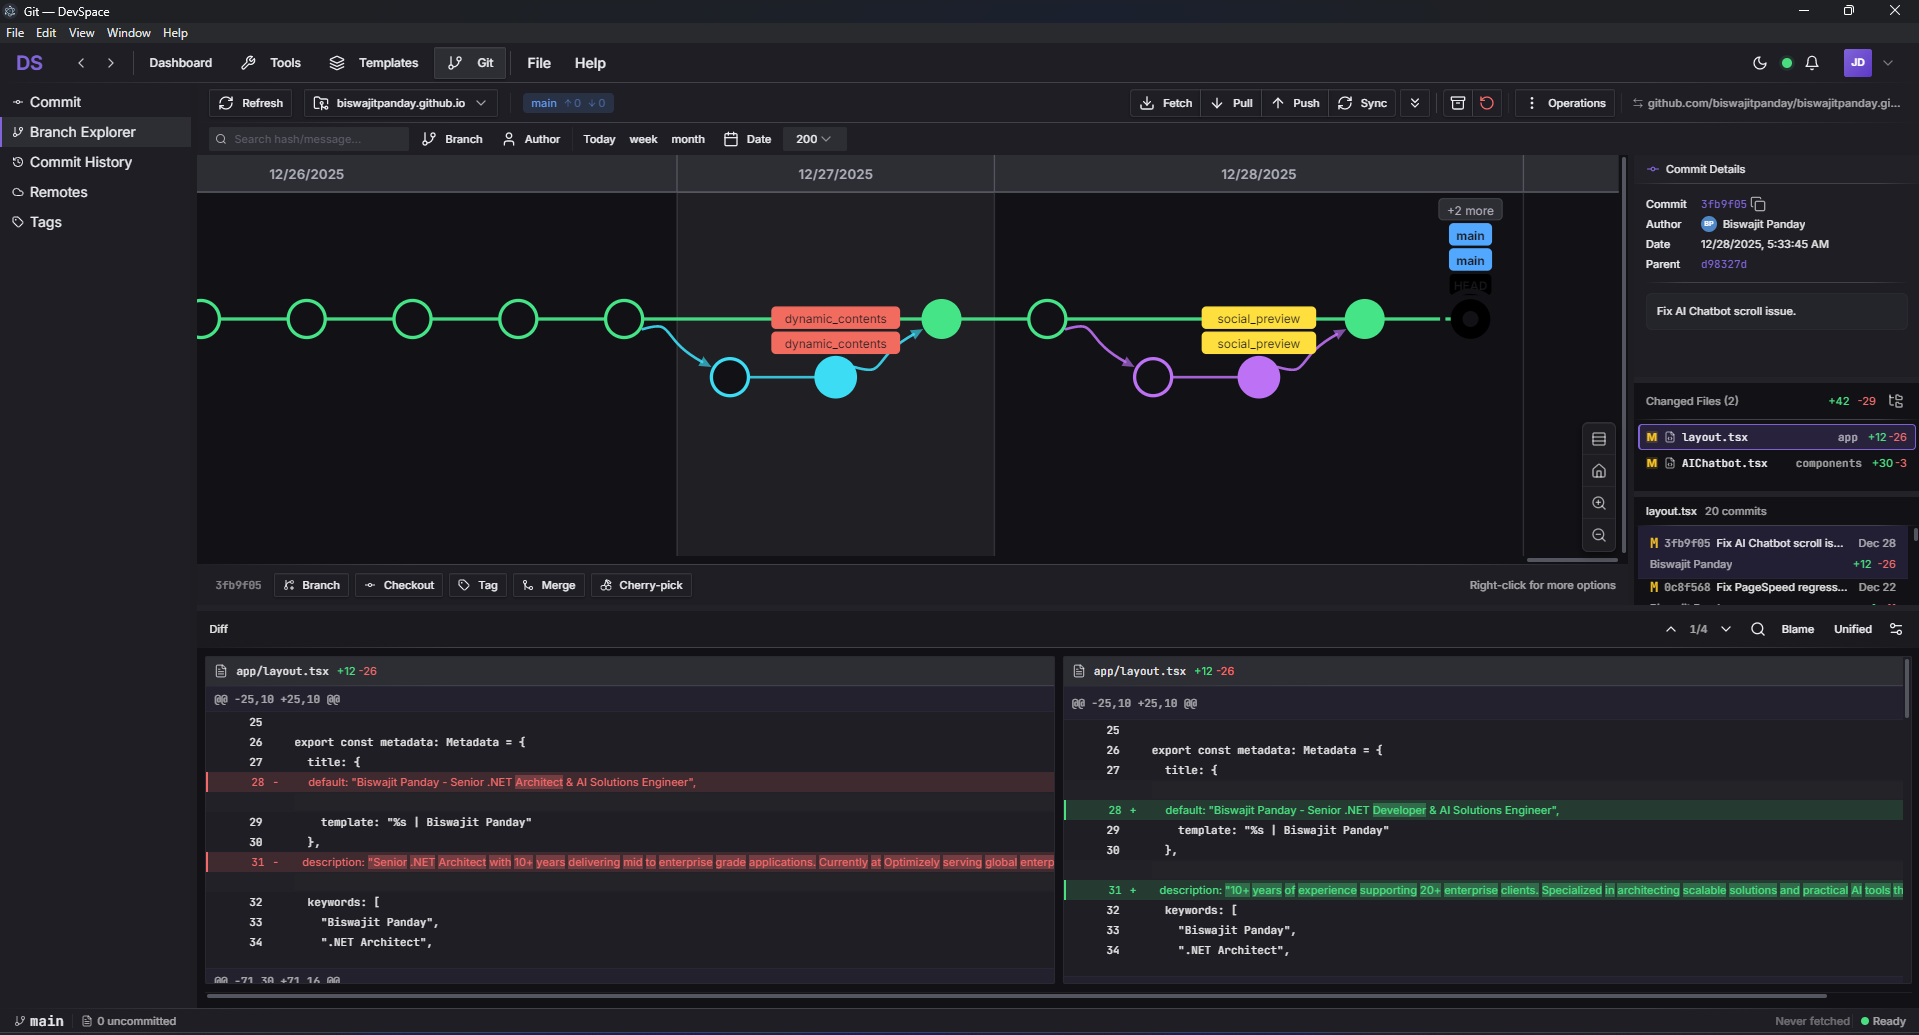Zoom out on the branch graph
The width and height of the screenshot is (1919, 1035).
(1599, 535)
